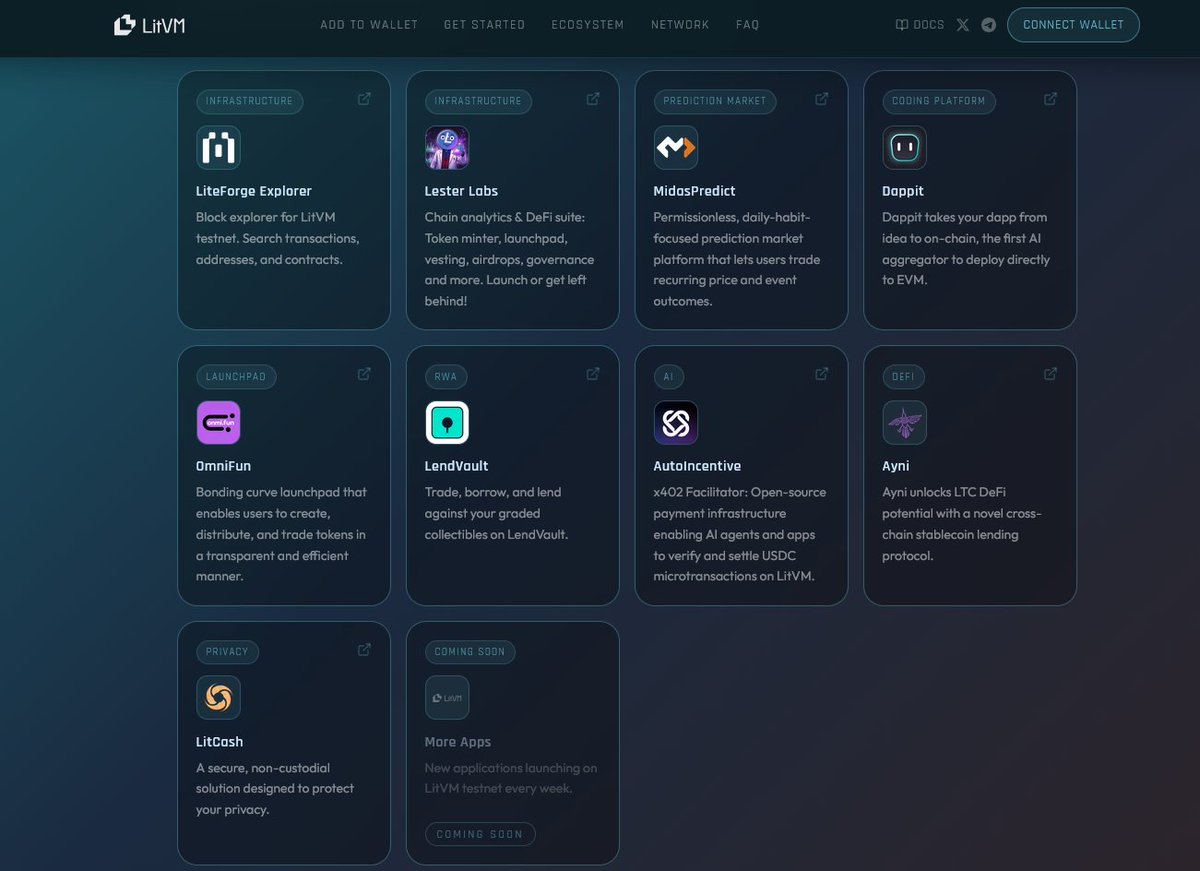Select the DEFI tag on Ayni card
This screenshot has width=1200, height=871.
[x=904, y=376]
